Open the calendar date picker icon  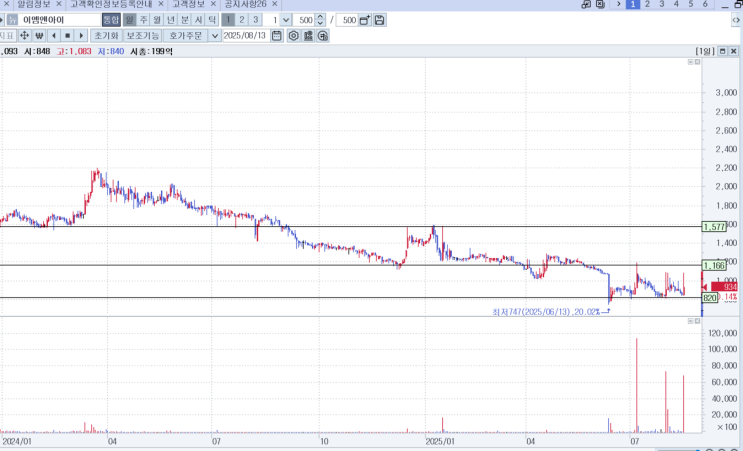pos(277,36)
